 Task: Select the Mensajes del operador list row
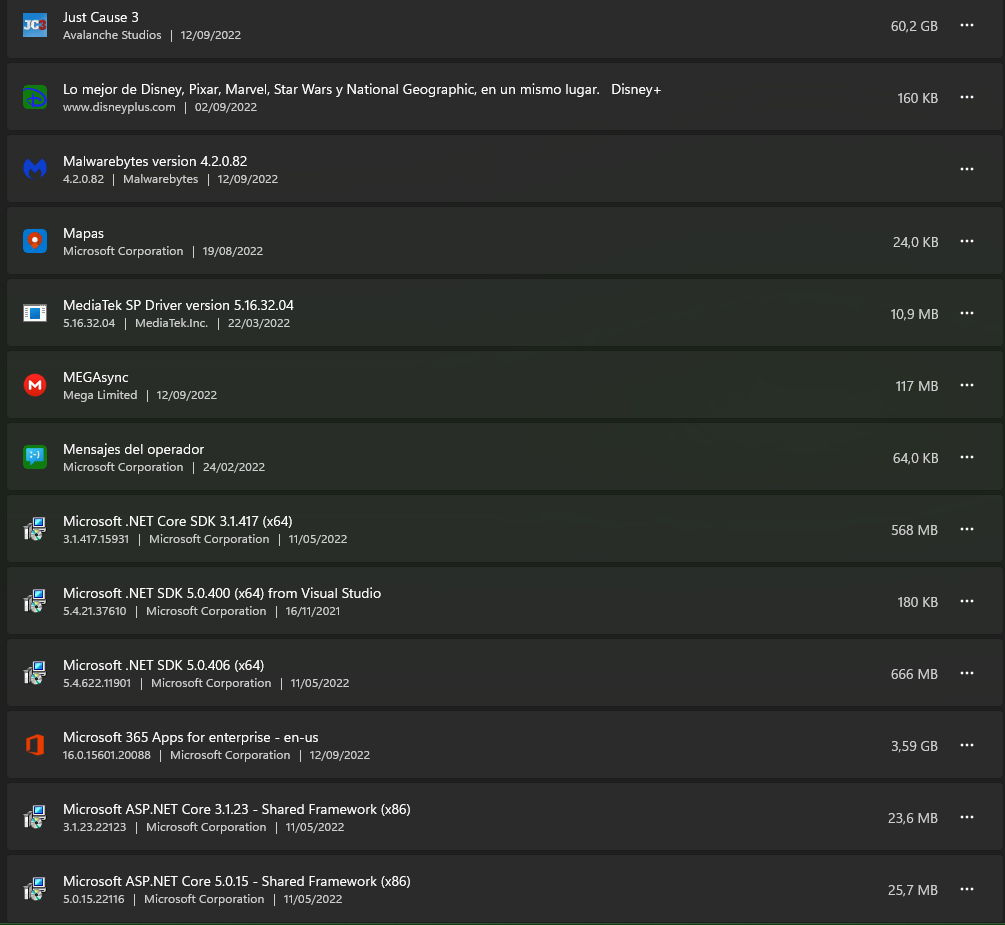tap(504, 457)
